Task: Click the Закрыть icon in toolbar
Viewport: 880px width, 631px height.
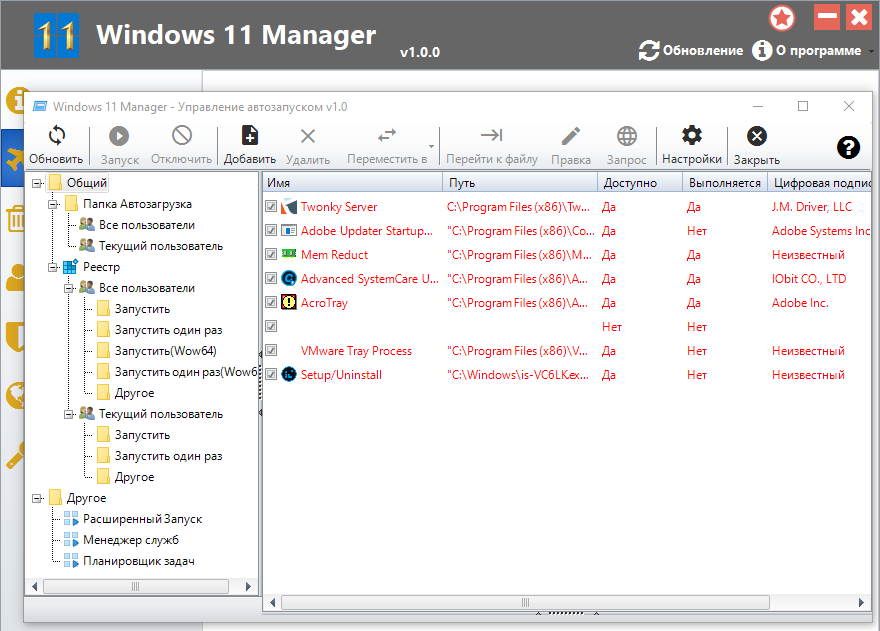Action: [x=757, y=136]
